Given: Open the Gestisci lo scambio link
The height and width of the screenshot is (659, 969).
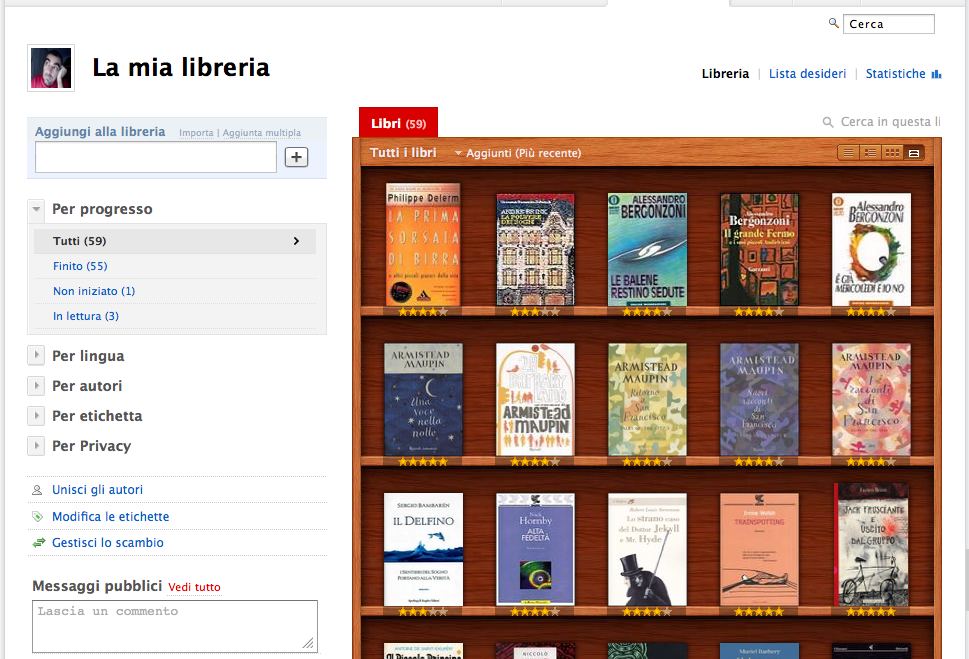Looking at the screenshot, I should click(x=108, y=543).
